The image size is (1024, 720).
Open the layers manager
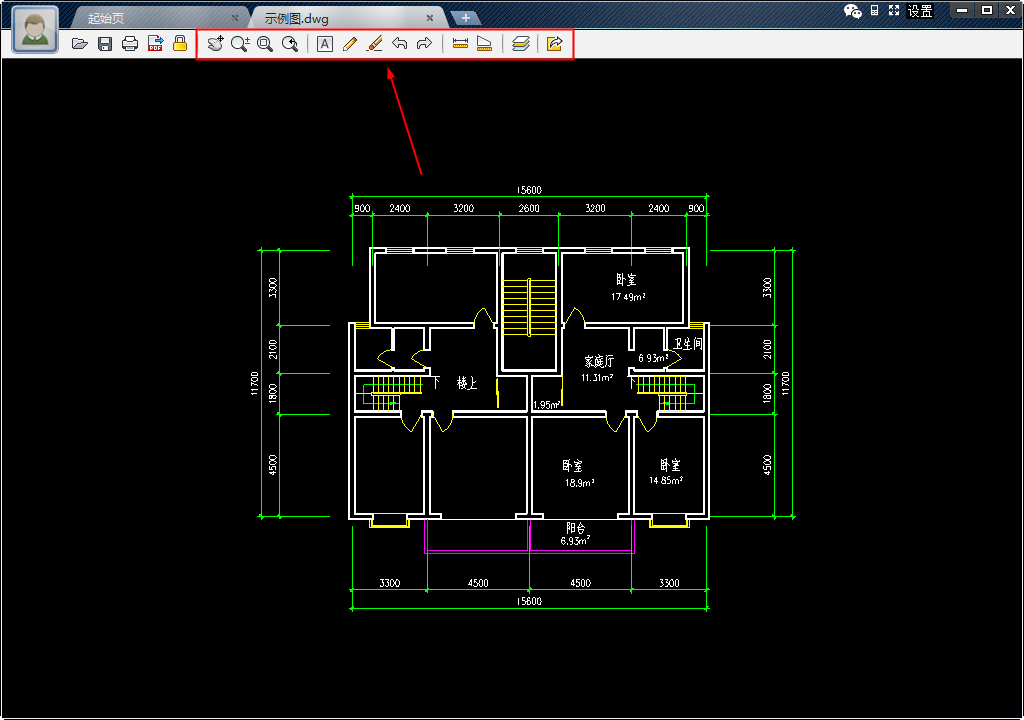(520, 44)
